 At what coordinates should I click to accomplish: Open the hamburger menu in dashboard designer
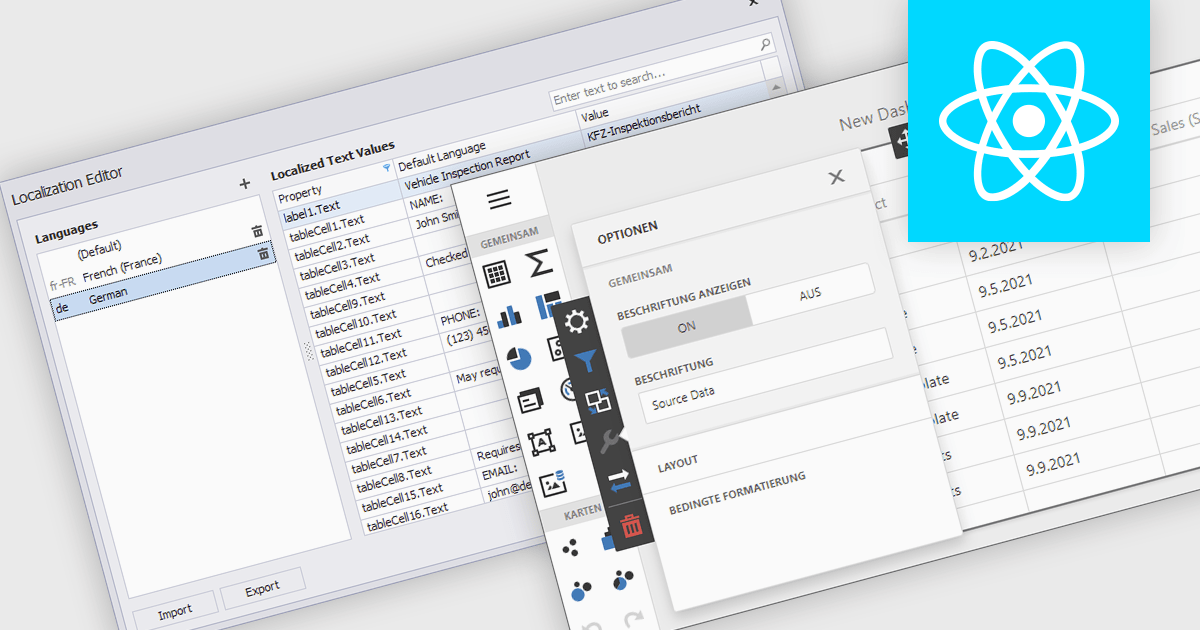point(500,200)
